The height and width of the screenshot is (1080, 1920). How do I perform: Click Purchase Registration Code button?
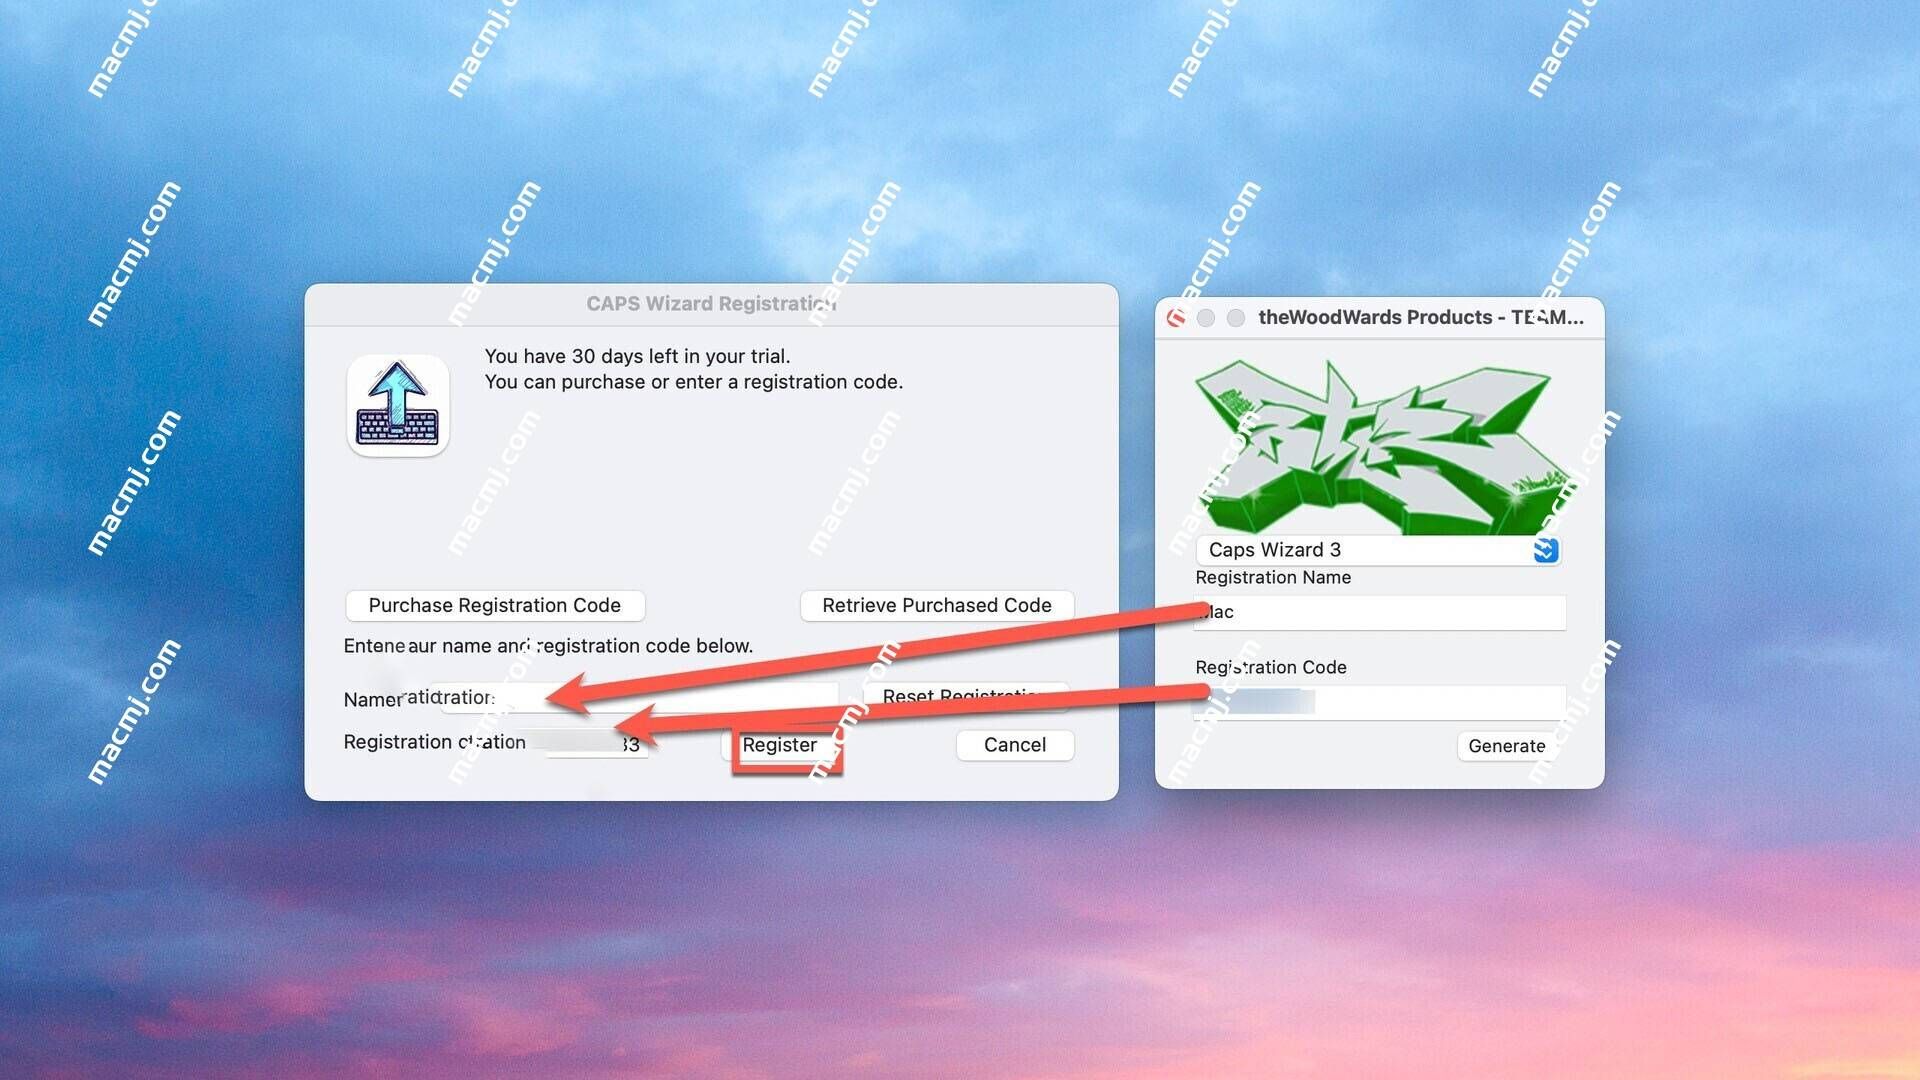pyautogui.click(x=493, y=605)
